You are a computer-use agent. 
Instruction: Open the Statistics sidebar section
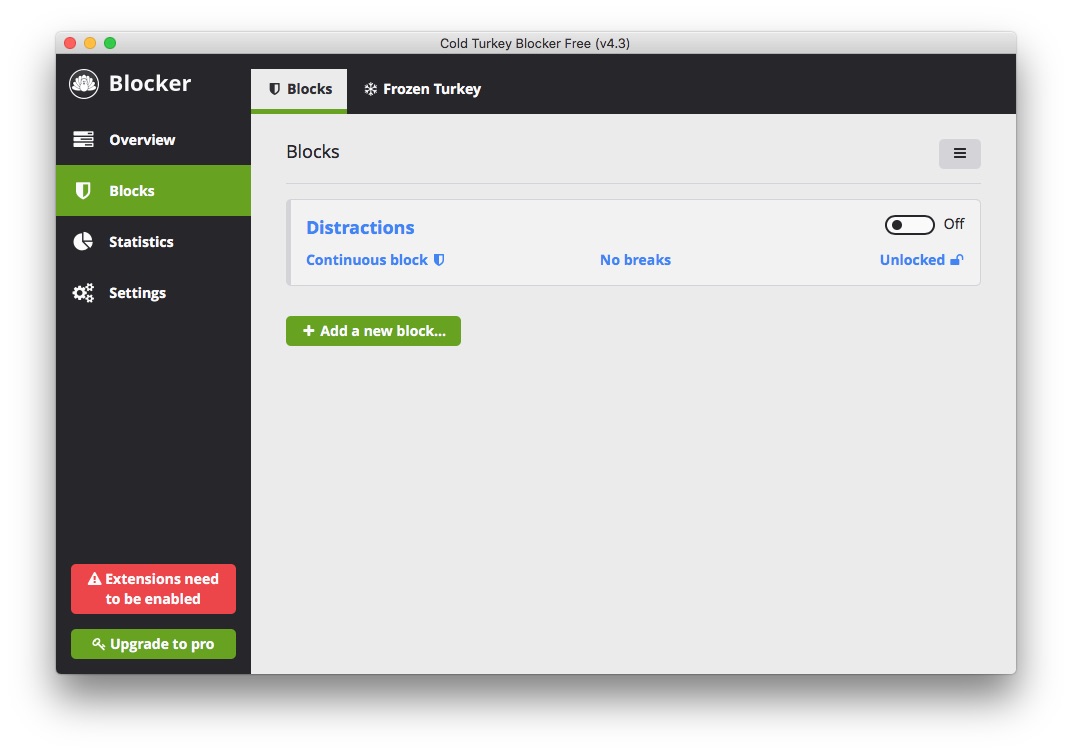point(153,241)
